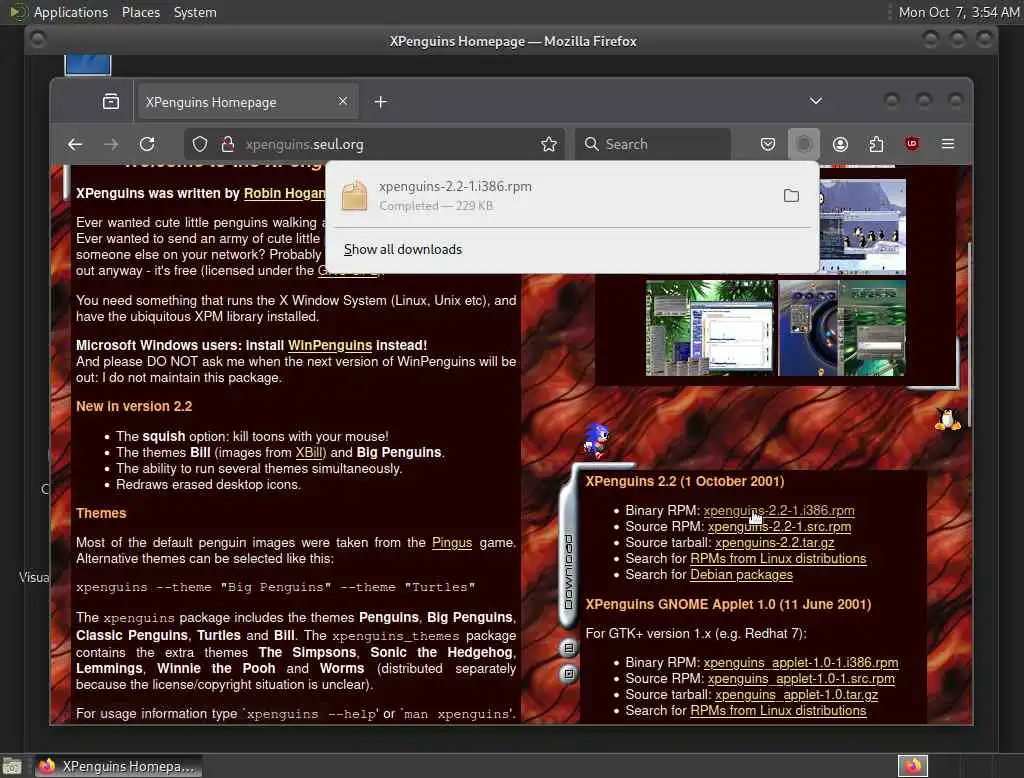This screenshot has width=1024, height=778.
Task: Open the clock showing Mon Oct 7
Action: 957,12
